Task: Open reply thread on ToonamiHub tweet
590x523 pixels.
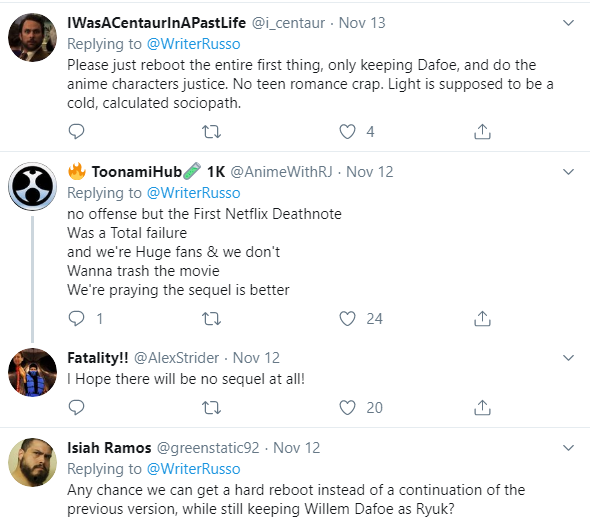Action: [x=76, y=319]
